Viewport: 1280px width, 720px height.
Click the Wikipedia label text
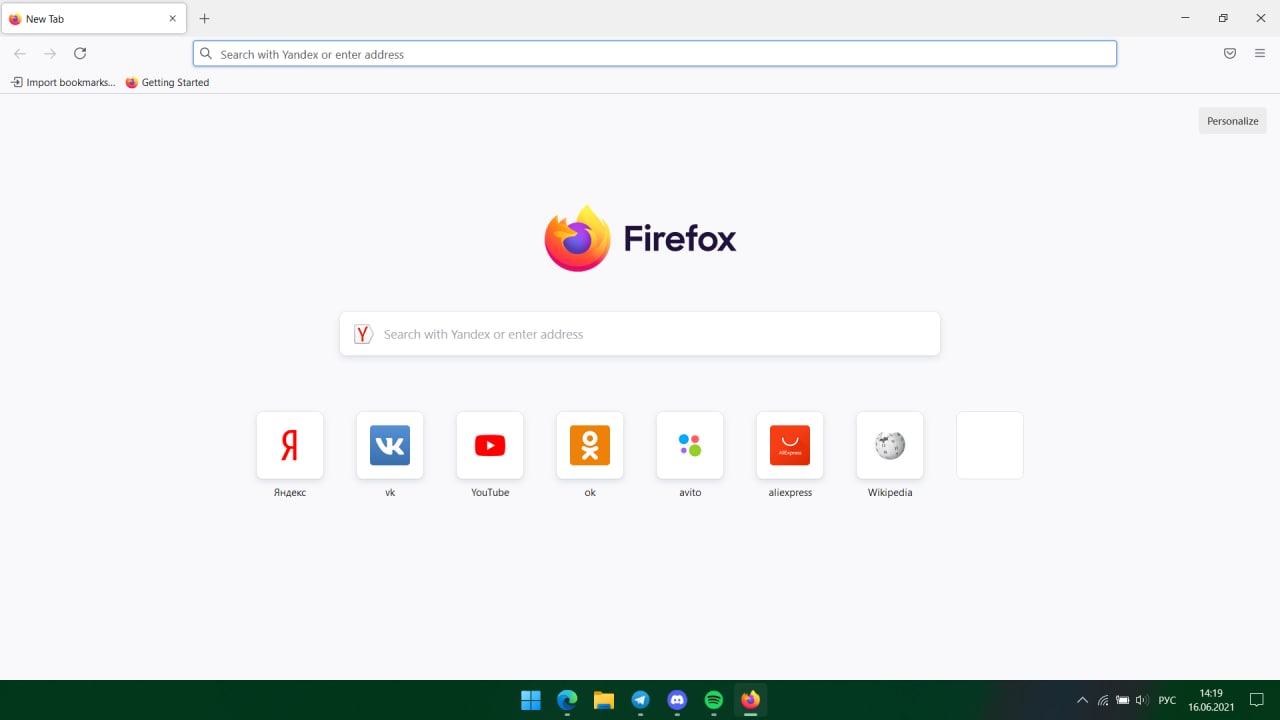pos(890,492)
